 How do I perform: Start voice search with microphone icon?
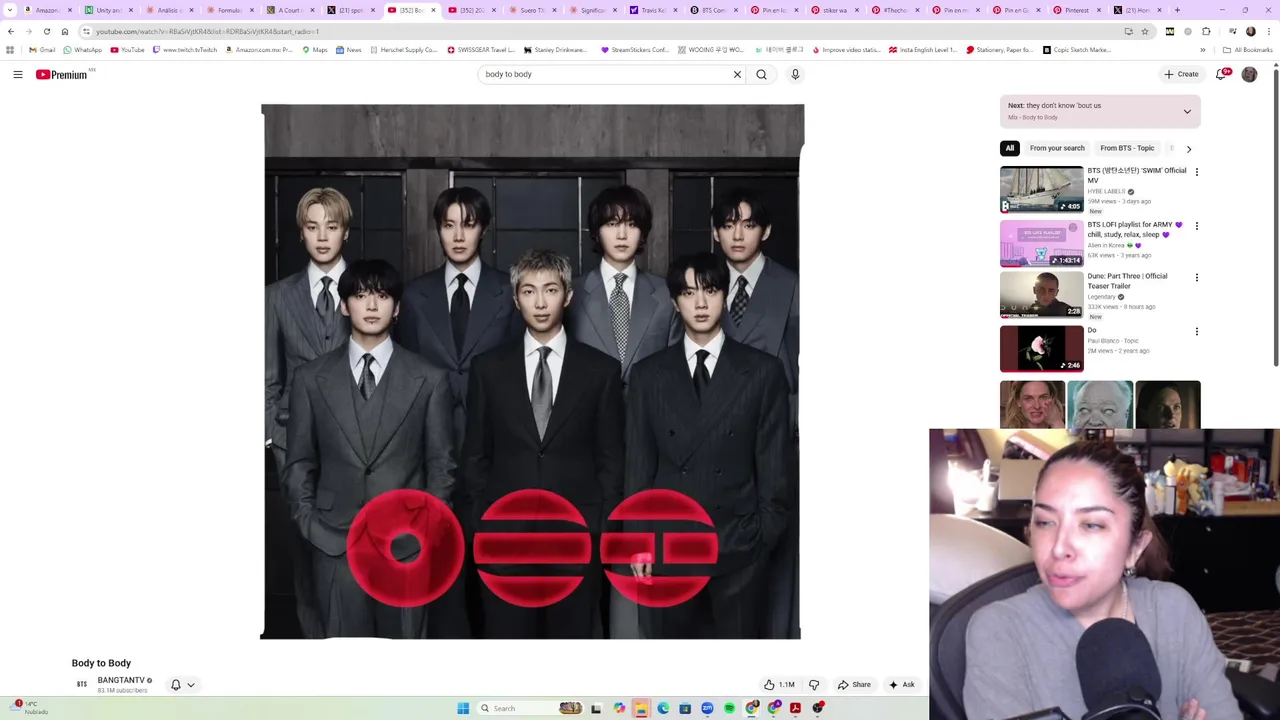[x=795, y=74]
